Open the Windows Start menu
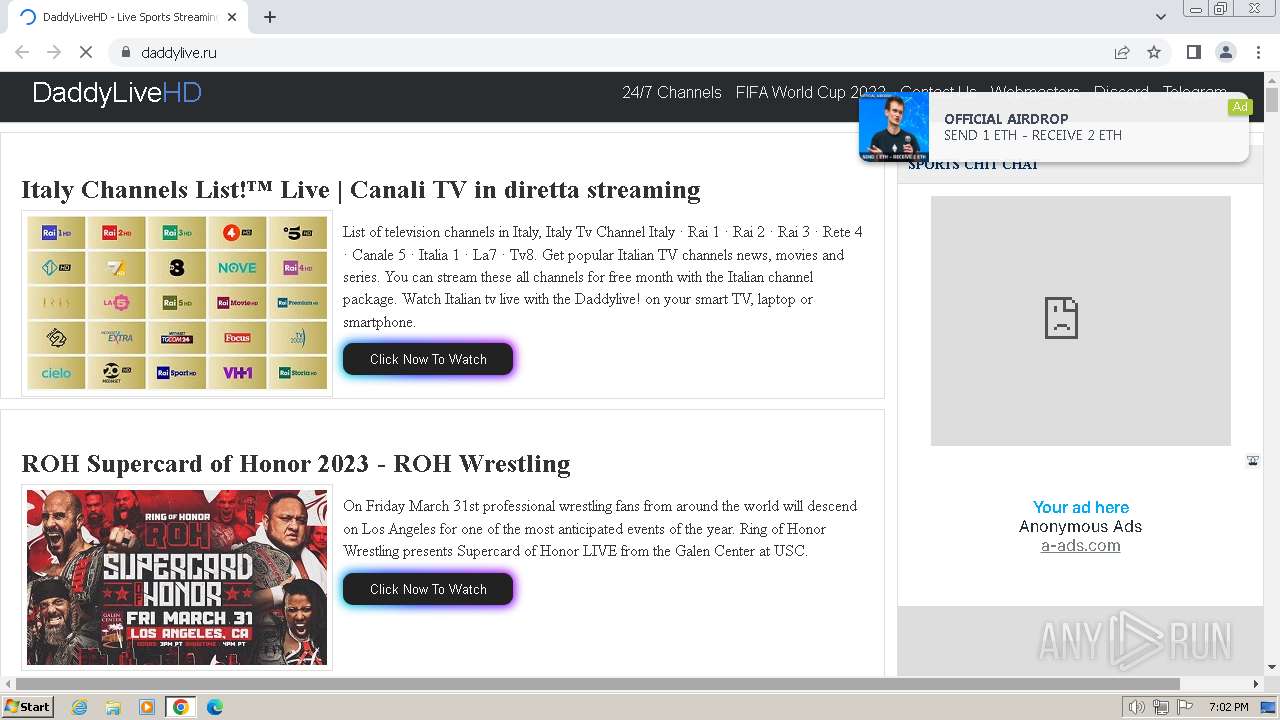Viewport: 1280px width, 720px height. coord(28,706)
